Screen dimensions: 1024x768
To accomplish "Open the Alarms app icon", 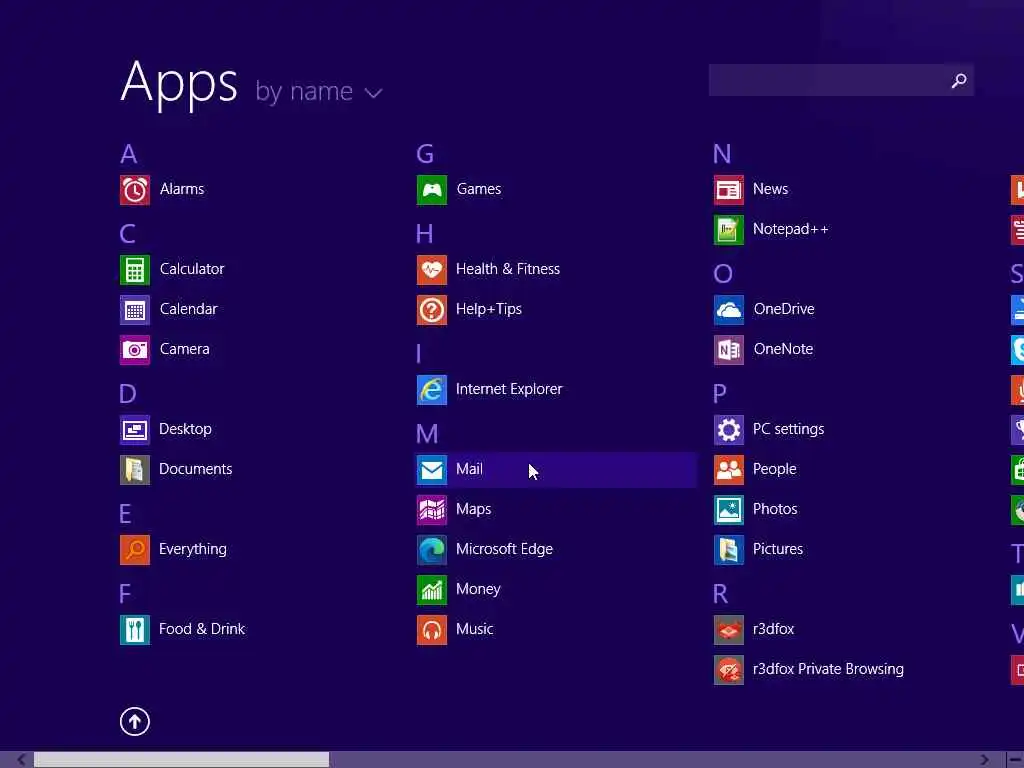I will [x=135, y=190].
